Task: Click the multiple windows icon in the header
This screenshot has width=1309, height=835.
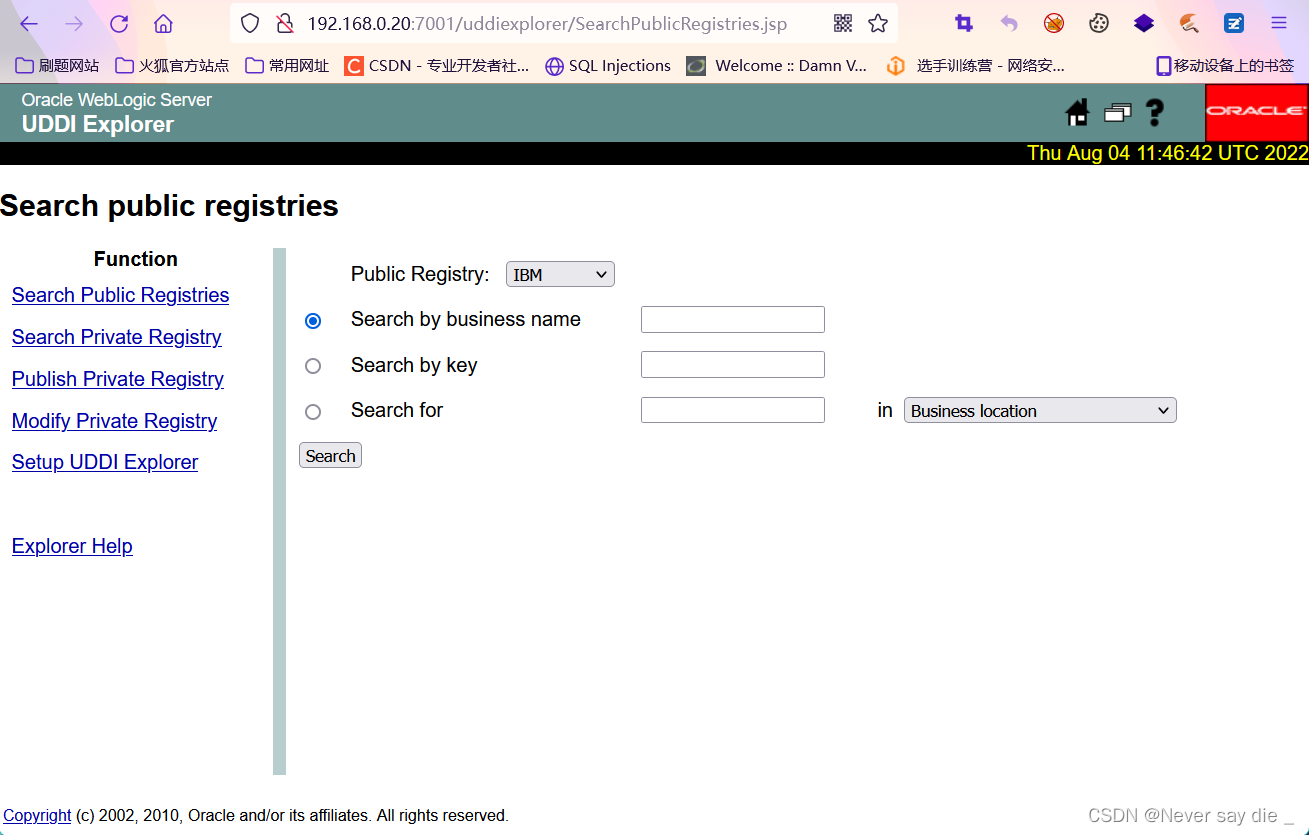Action: click(x=1116, y=112)
